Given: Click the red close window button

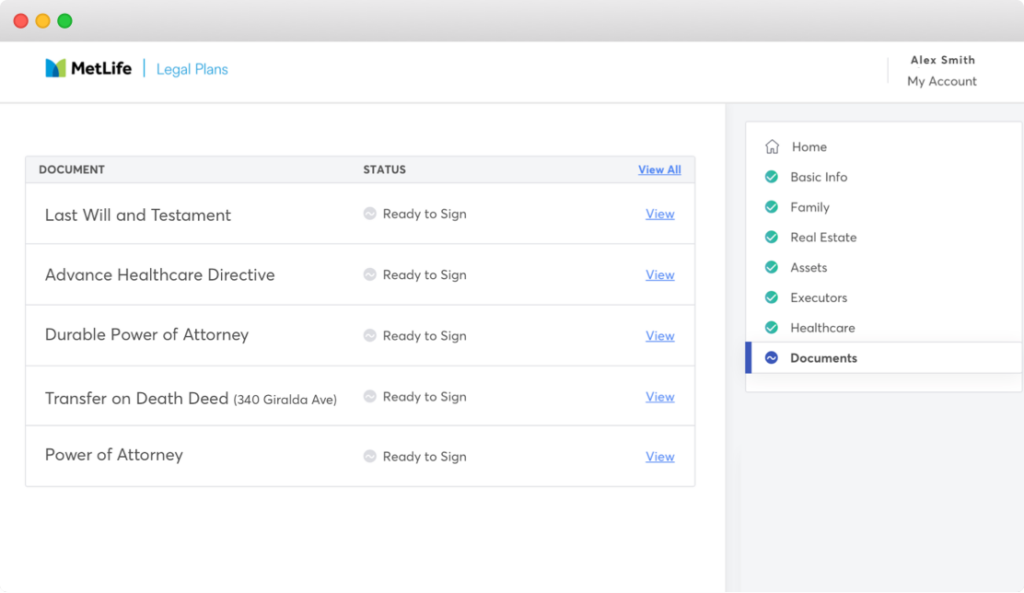Looking at the screenshot, I should (x=21, y=21).
